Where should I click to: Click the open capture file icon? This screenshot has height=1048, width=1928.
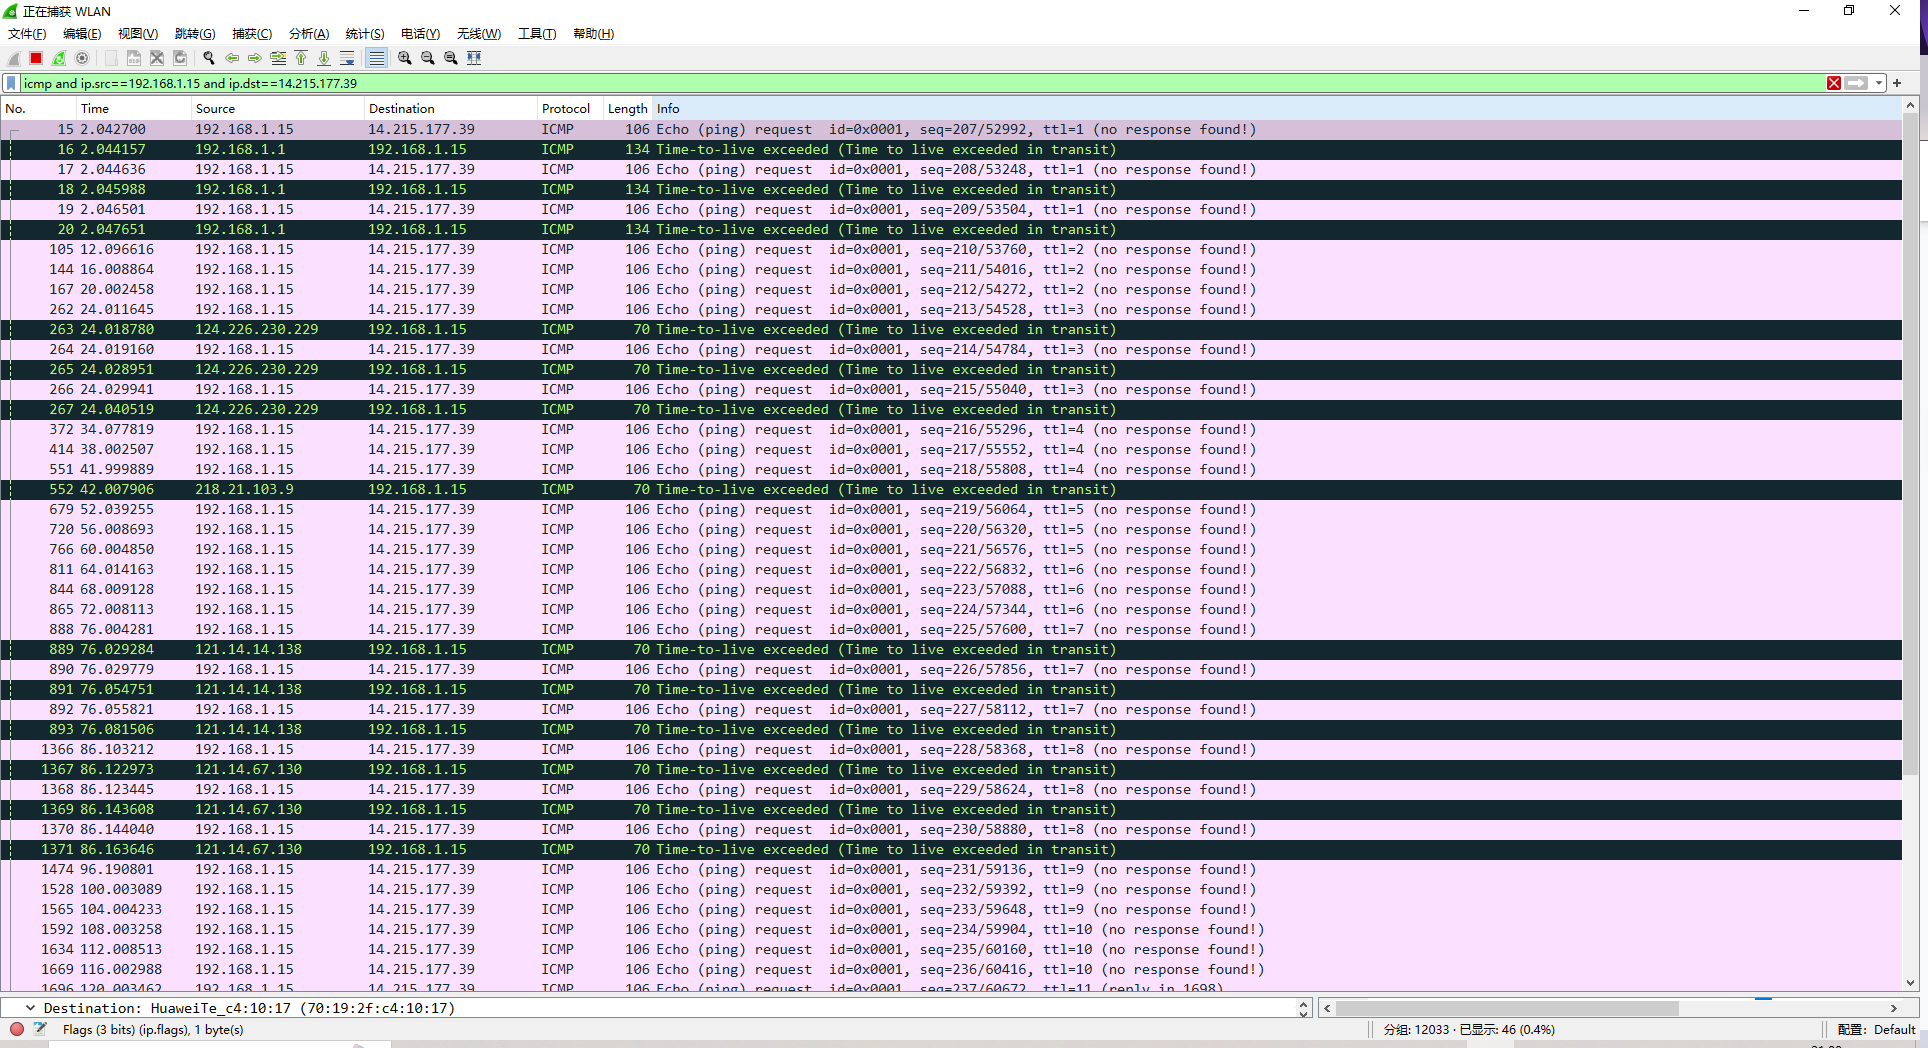click(x=111, y=58)
